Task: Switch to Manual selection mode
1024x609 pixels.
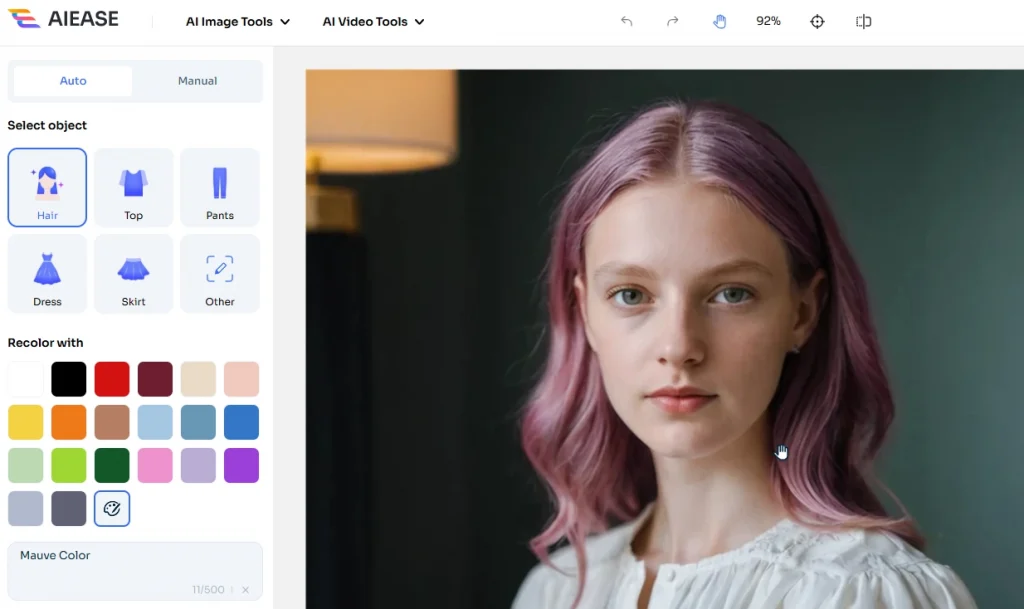Action: pos(197,81)
